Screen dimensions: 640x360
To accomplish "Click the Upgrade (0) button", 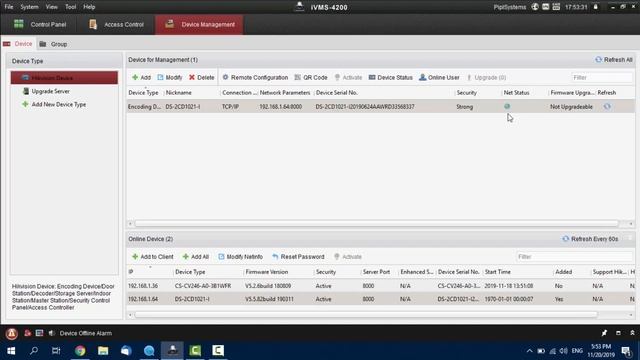I will pos(486,78).
